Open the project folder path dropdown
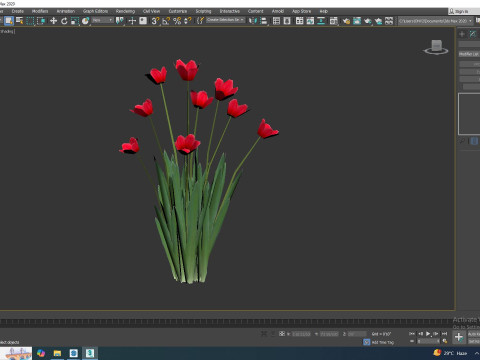The image size is (480, 360). (436, 21)
